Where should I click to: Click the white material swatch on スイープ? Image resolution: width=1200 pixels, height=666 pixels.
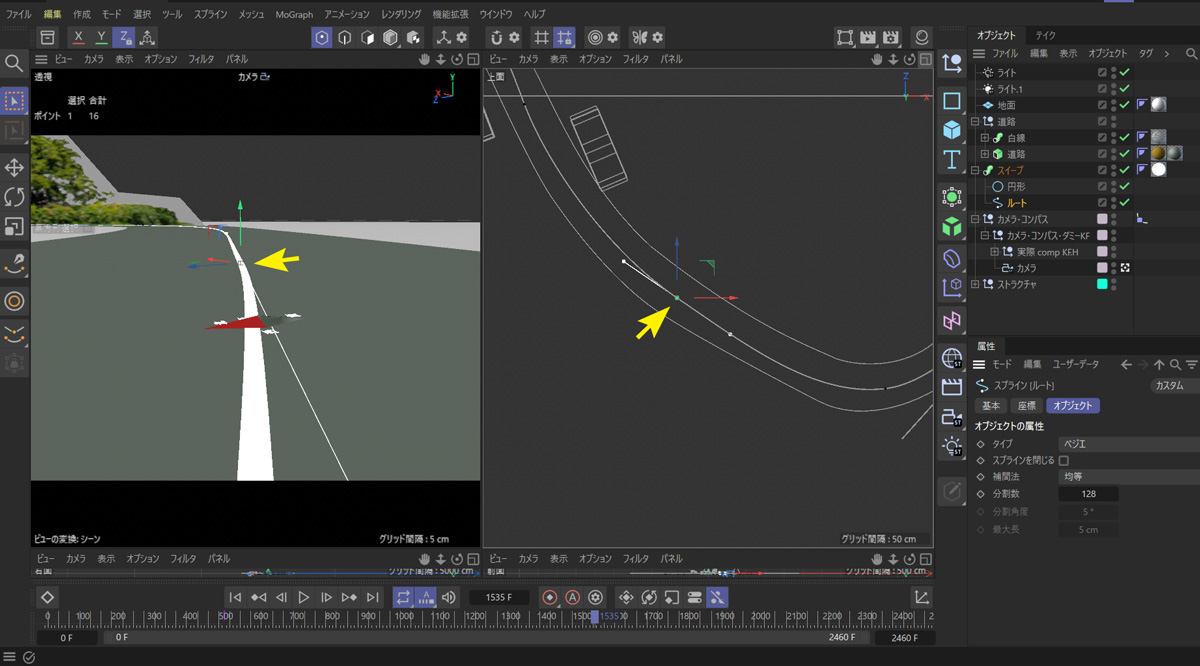click(x=1159, y=170)
